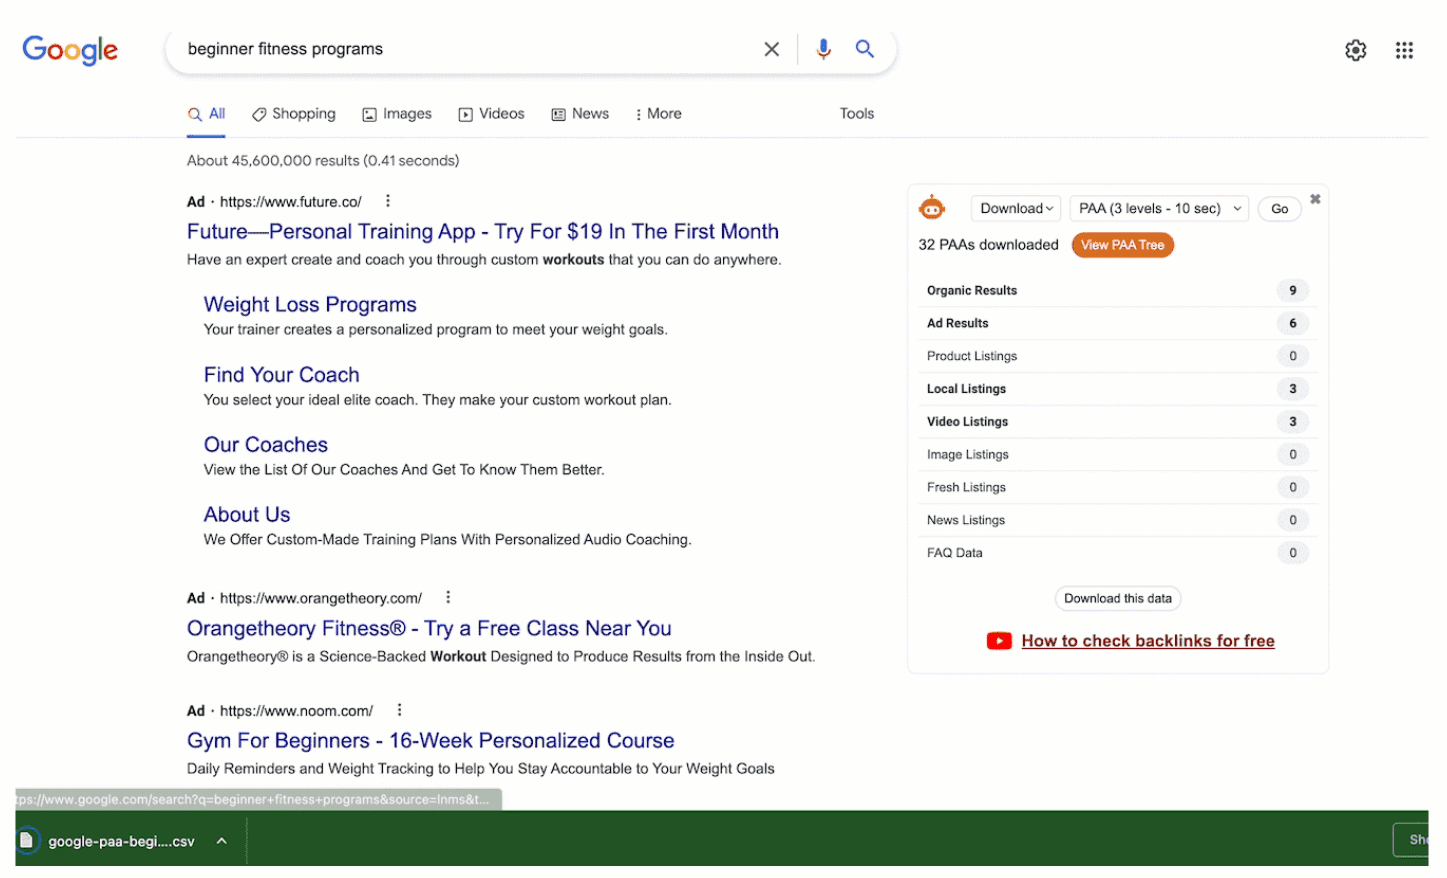Open chevron menu for downloaded CSV file
This screenshot has width=1447, height=878.
coord(222,841)
